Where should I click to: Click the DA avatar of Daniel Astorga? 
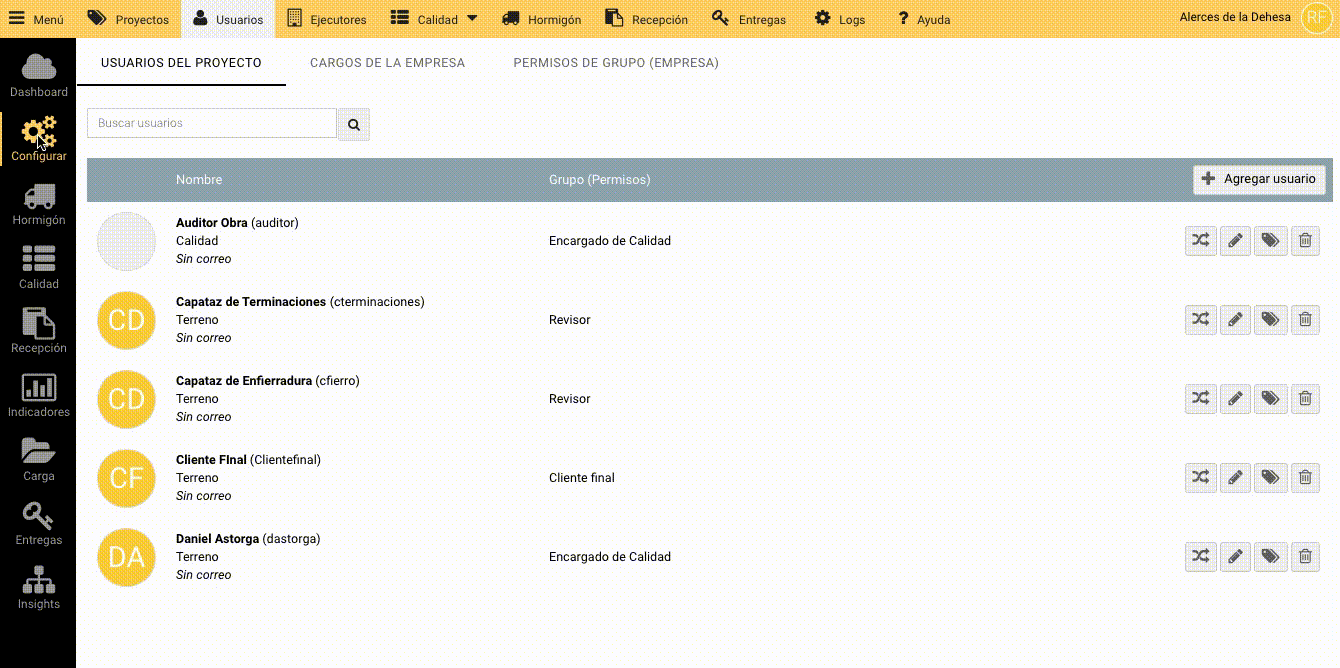click(x=126, y=557)
